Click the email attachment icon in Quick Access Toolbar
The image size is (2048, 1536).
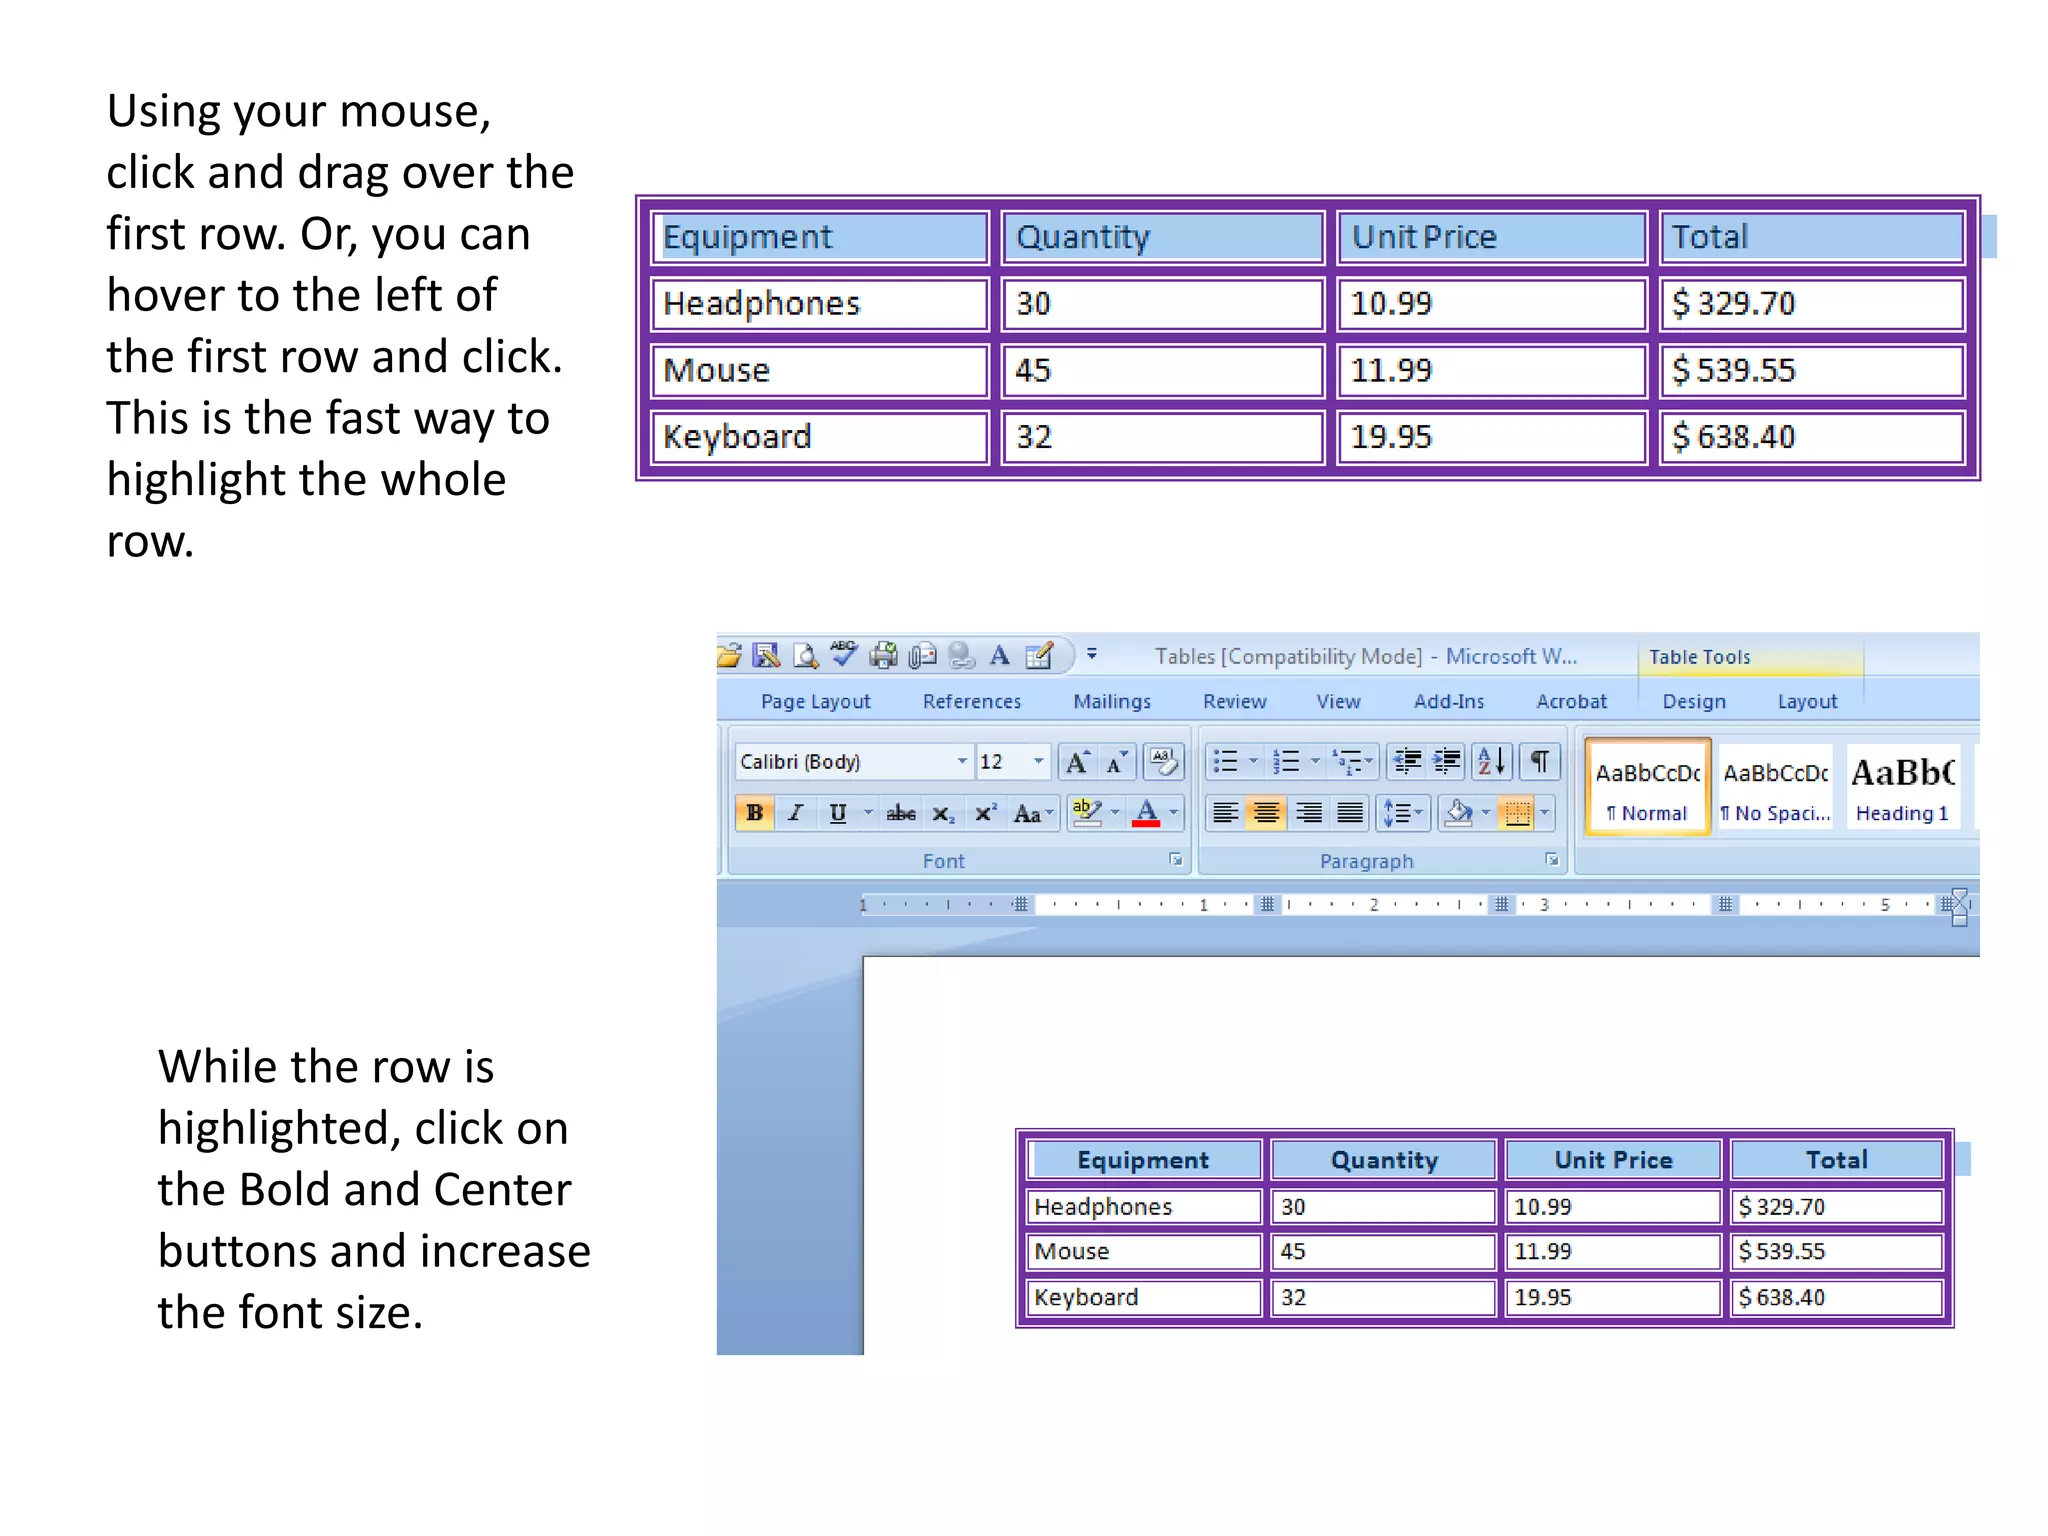(x=922, y=656)
